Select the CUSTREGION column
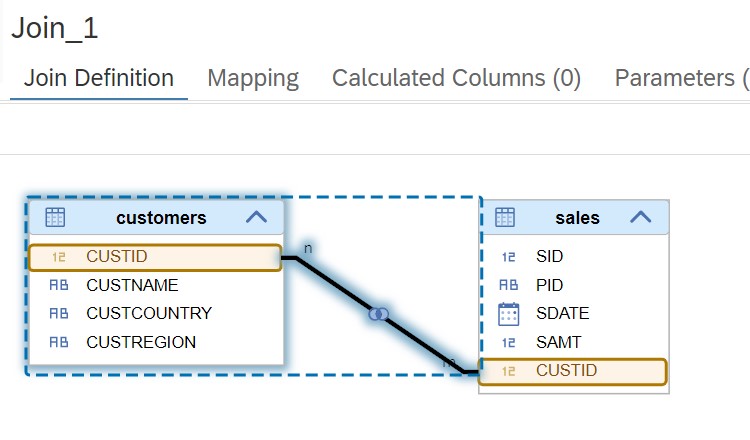 point(156,342)
